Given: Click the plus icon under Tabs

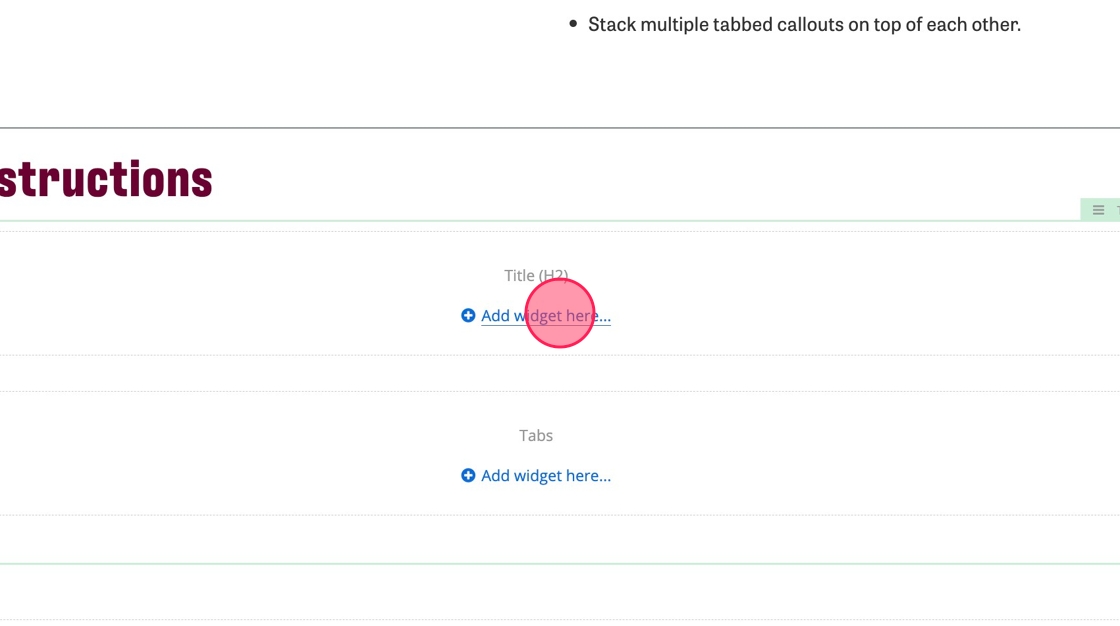Looking at the screenshot, I should (468, 476).
